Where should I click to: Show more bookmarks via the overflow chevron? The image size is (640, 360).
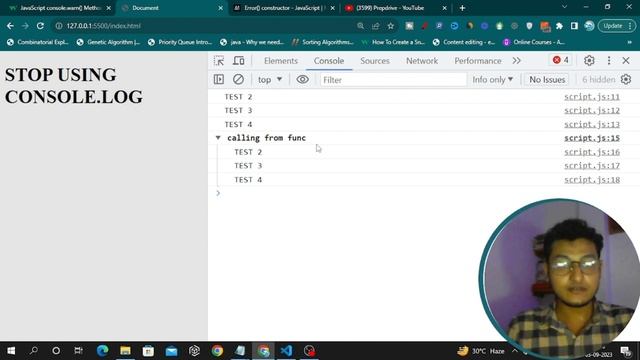click(629, 42)
